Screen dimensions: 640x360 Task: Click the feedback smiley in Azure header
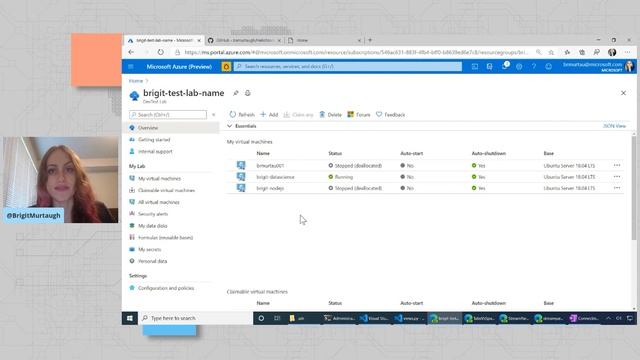coord(549,67)
